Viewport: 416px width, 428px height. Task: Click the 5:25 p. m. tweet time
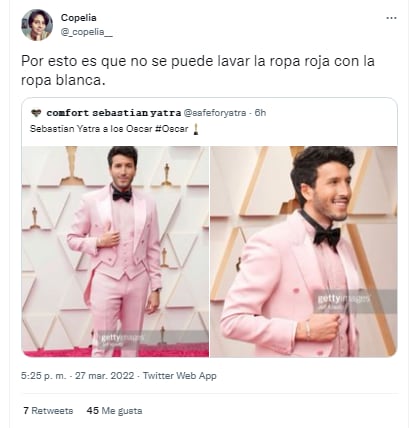click(44, 376)
